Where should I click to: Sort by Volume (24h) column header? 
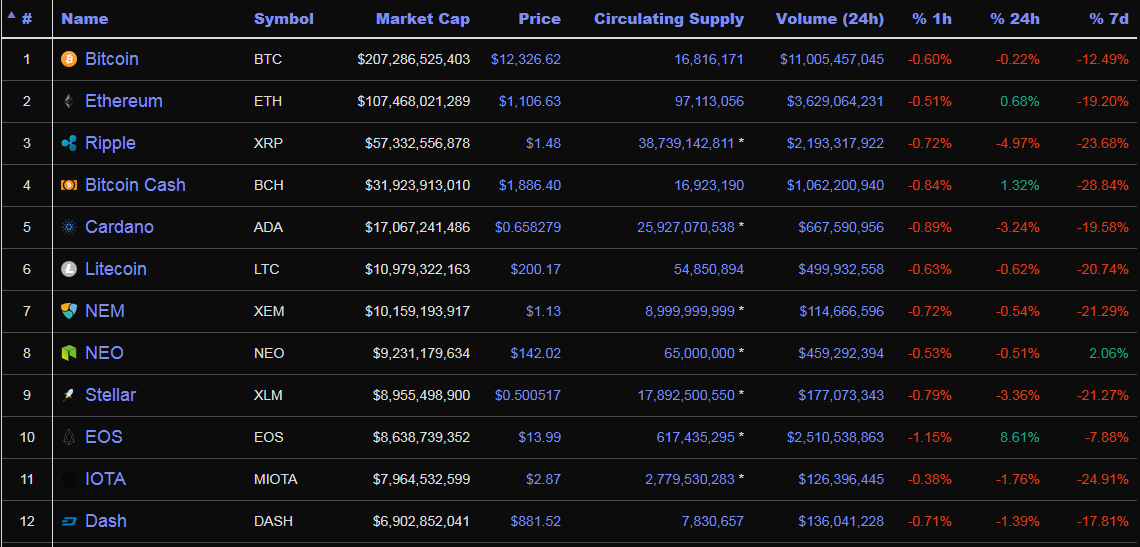point(829,19)
